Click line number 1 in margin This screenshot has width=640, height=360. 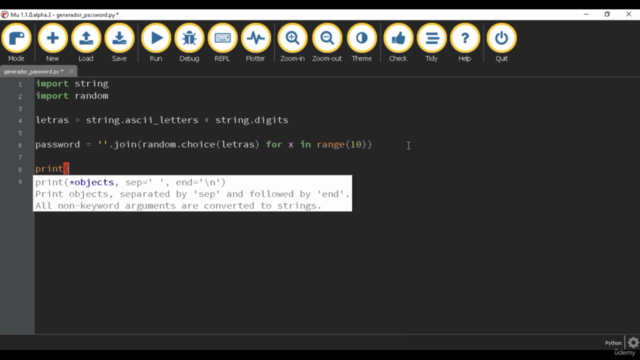tap(20, 84)
